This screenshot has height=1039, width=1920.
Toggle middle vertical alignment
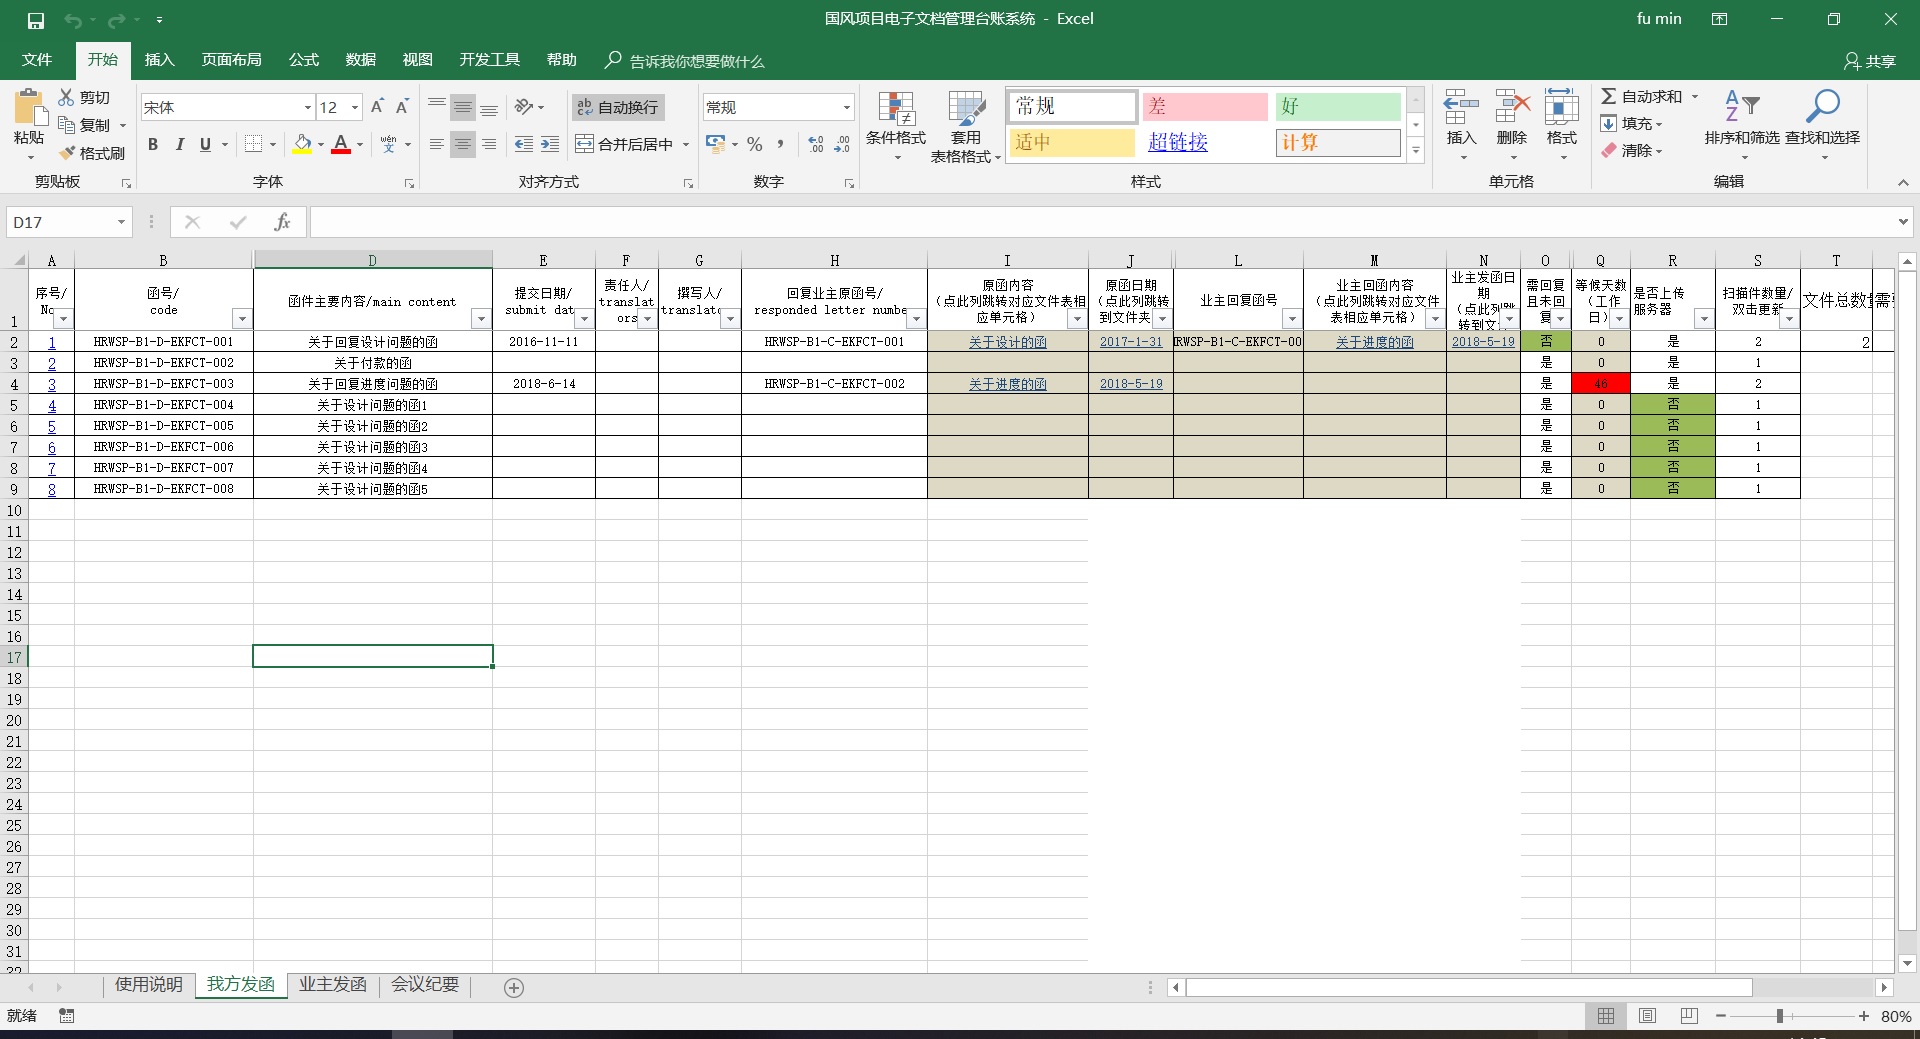coord(462,107)
